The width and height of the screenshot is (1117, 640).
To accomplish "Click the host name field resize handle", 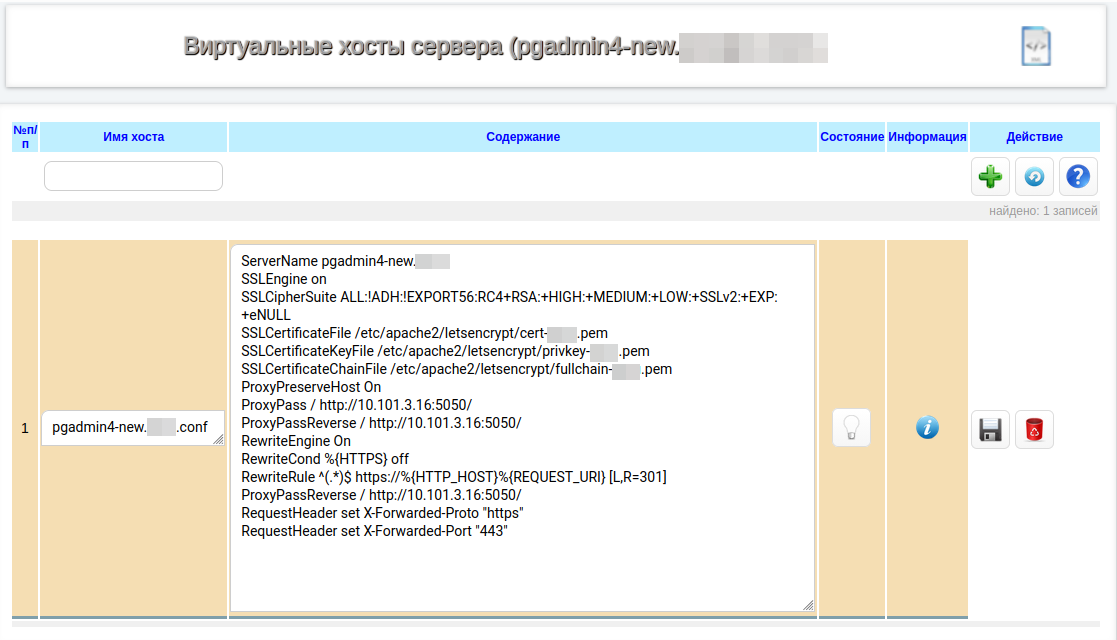I will pos(219,441).
